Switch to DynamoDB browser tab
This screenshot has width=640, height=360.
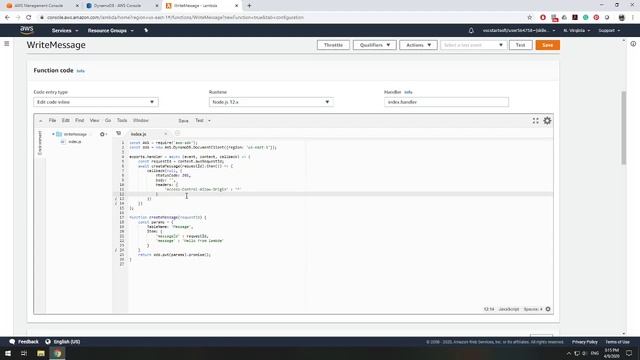pos(121,6)
